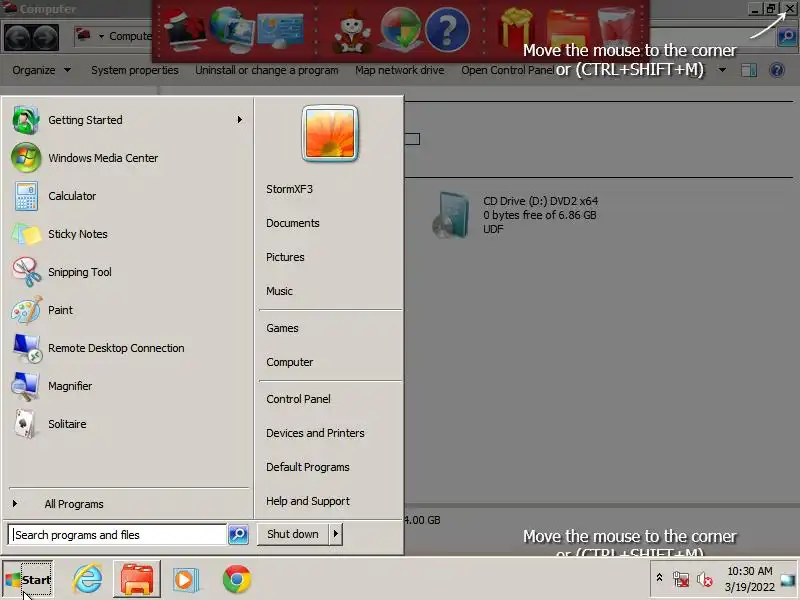Open Devices and Printers
This screenshot has width=800, height=600.
[315, 433]
